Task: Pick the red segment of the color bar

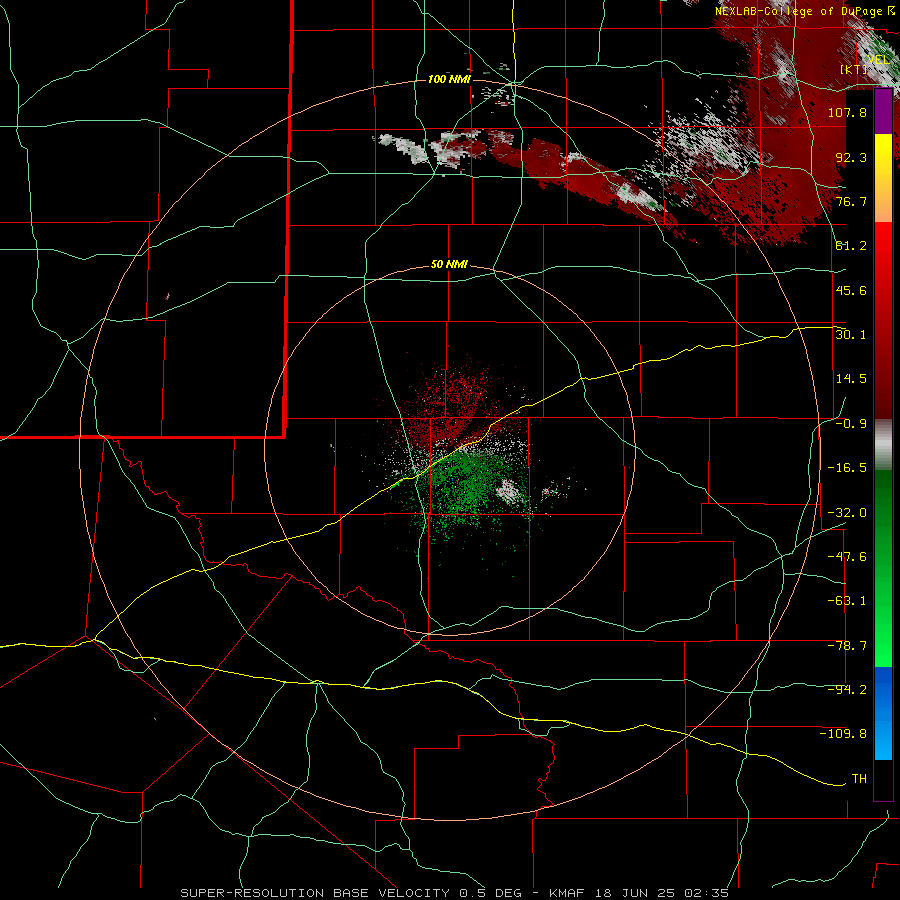Action: pyautogui.click(x=883, y=320)
